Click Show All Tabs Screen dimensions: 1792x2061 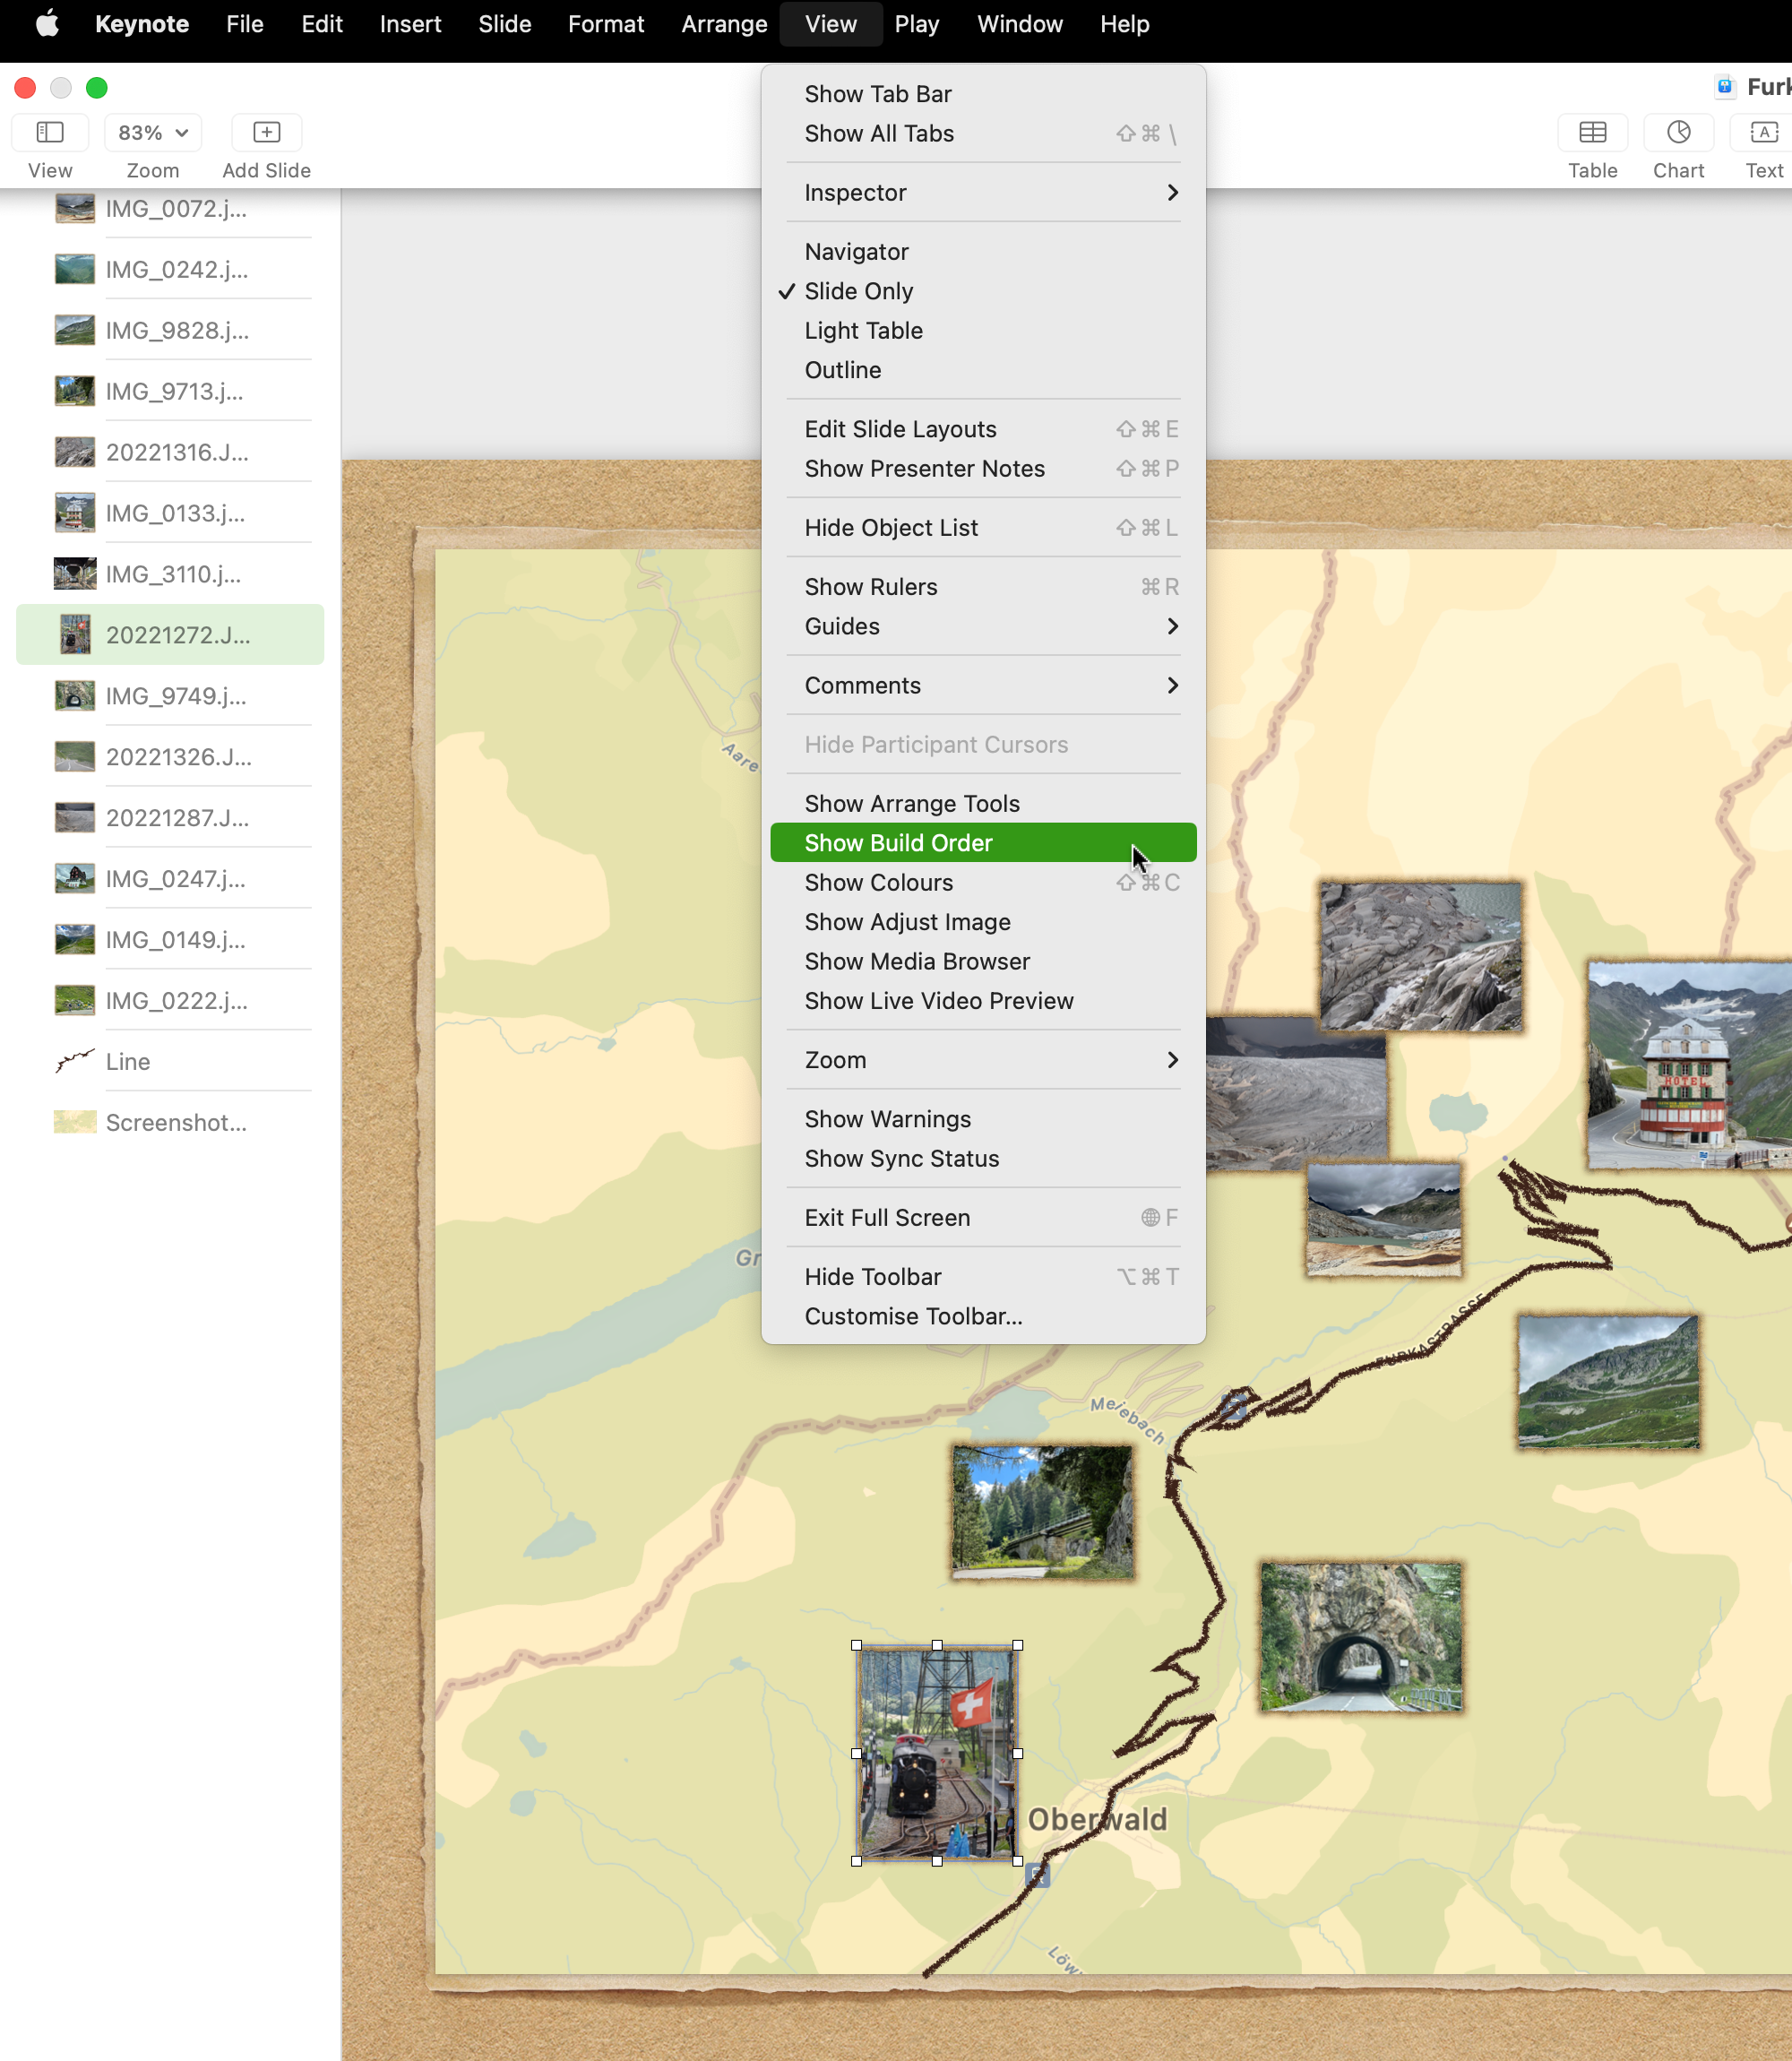pyautogui.click(x=983, y=133)
